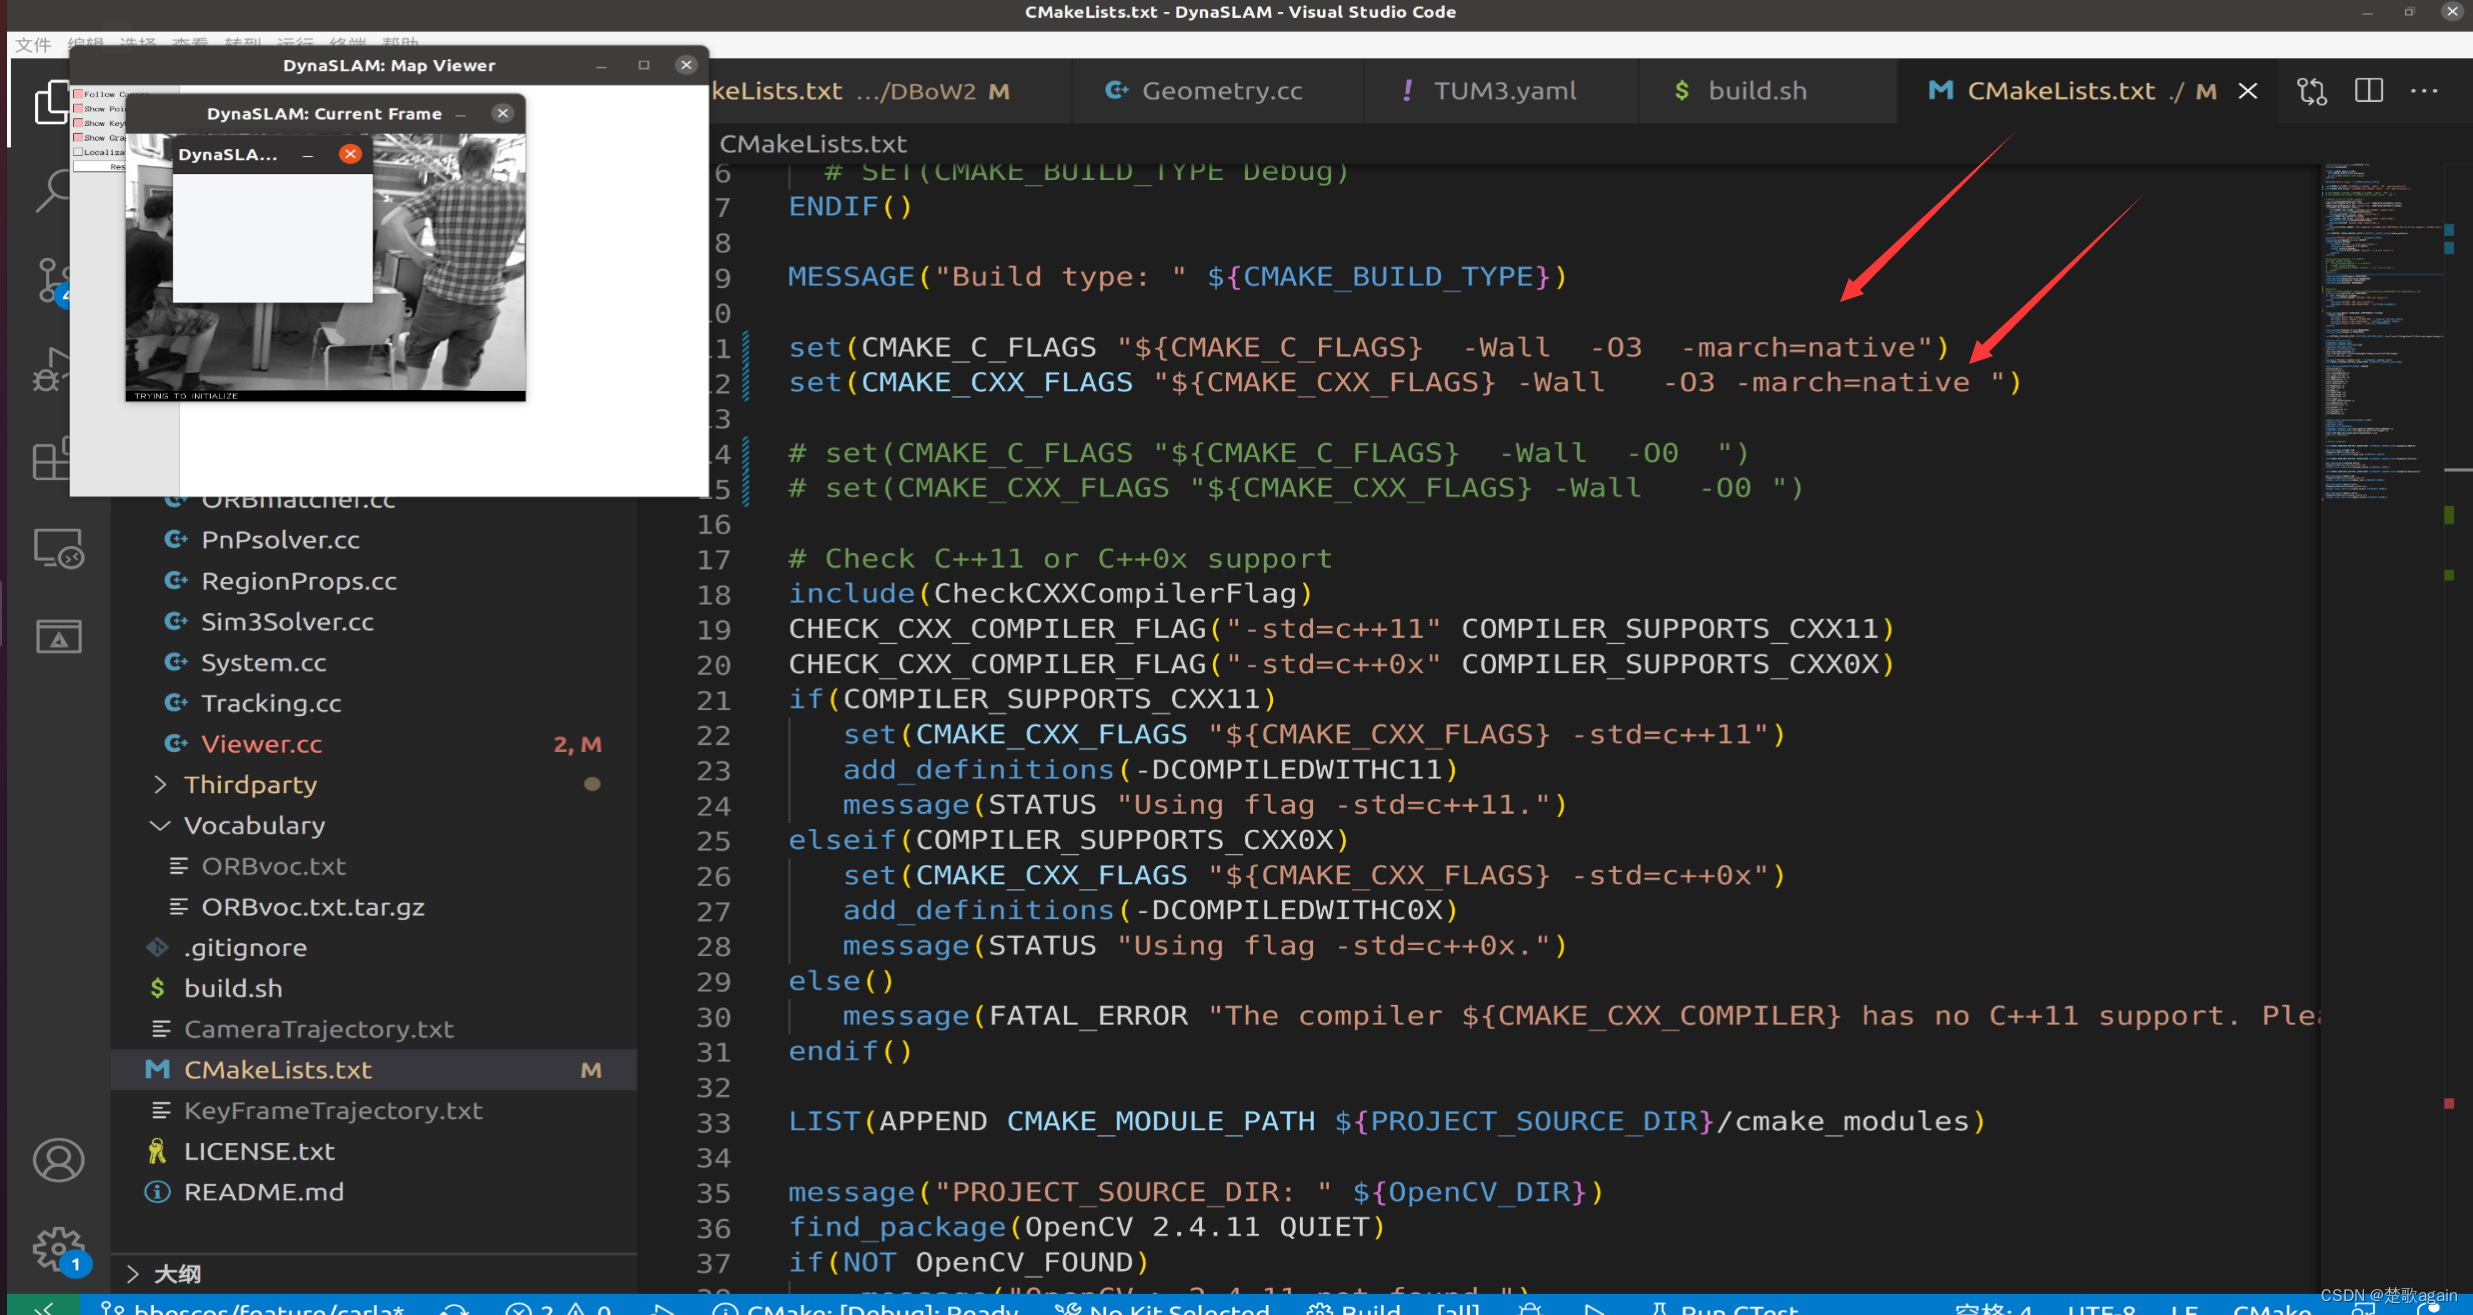Open the More Actions ellipsis in editor

2424,91
